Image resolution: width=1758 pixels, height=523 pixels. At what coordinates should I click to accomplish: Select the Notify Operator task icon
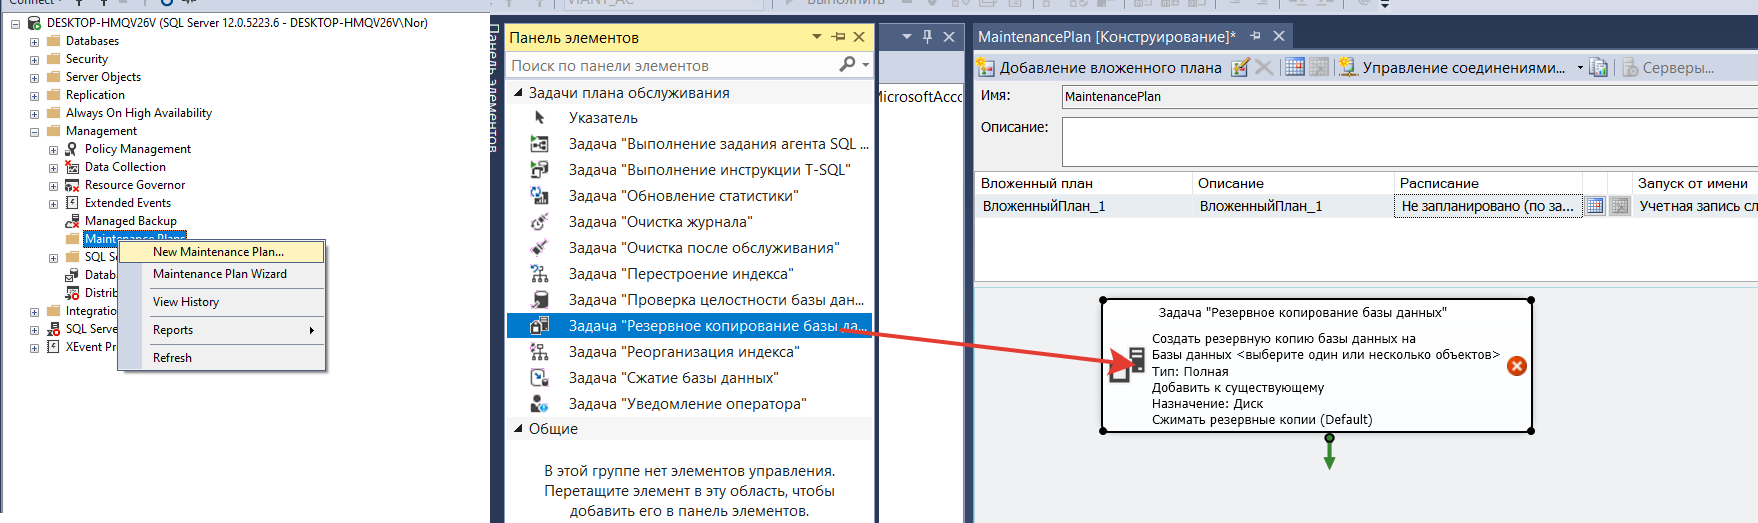(539, 403)
